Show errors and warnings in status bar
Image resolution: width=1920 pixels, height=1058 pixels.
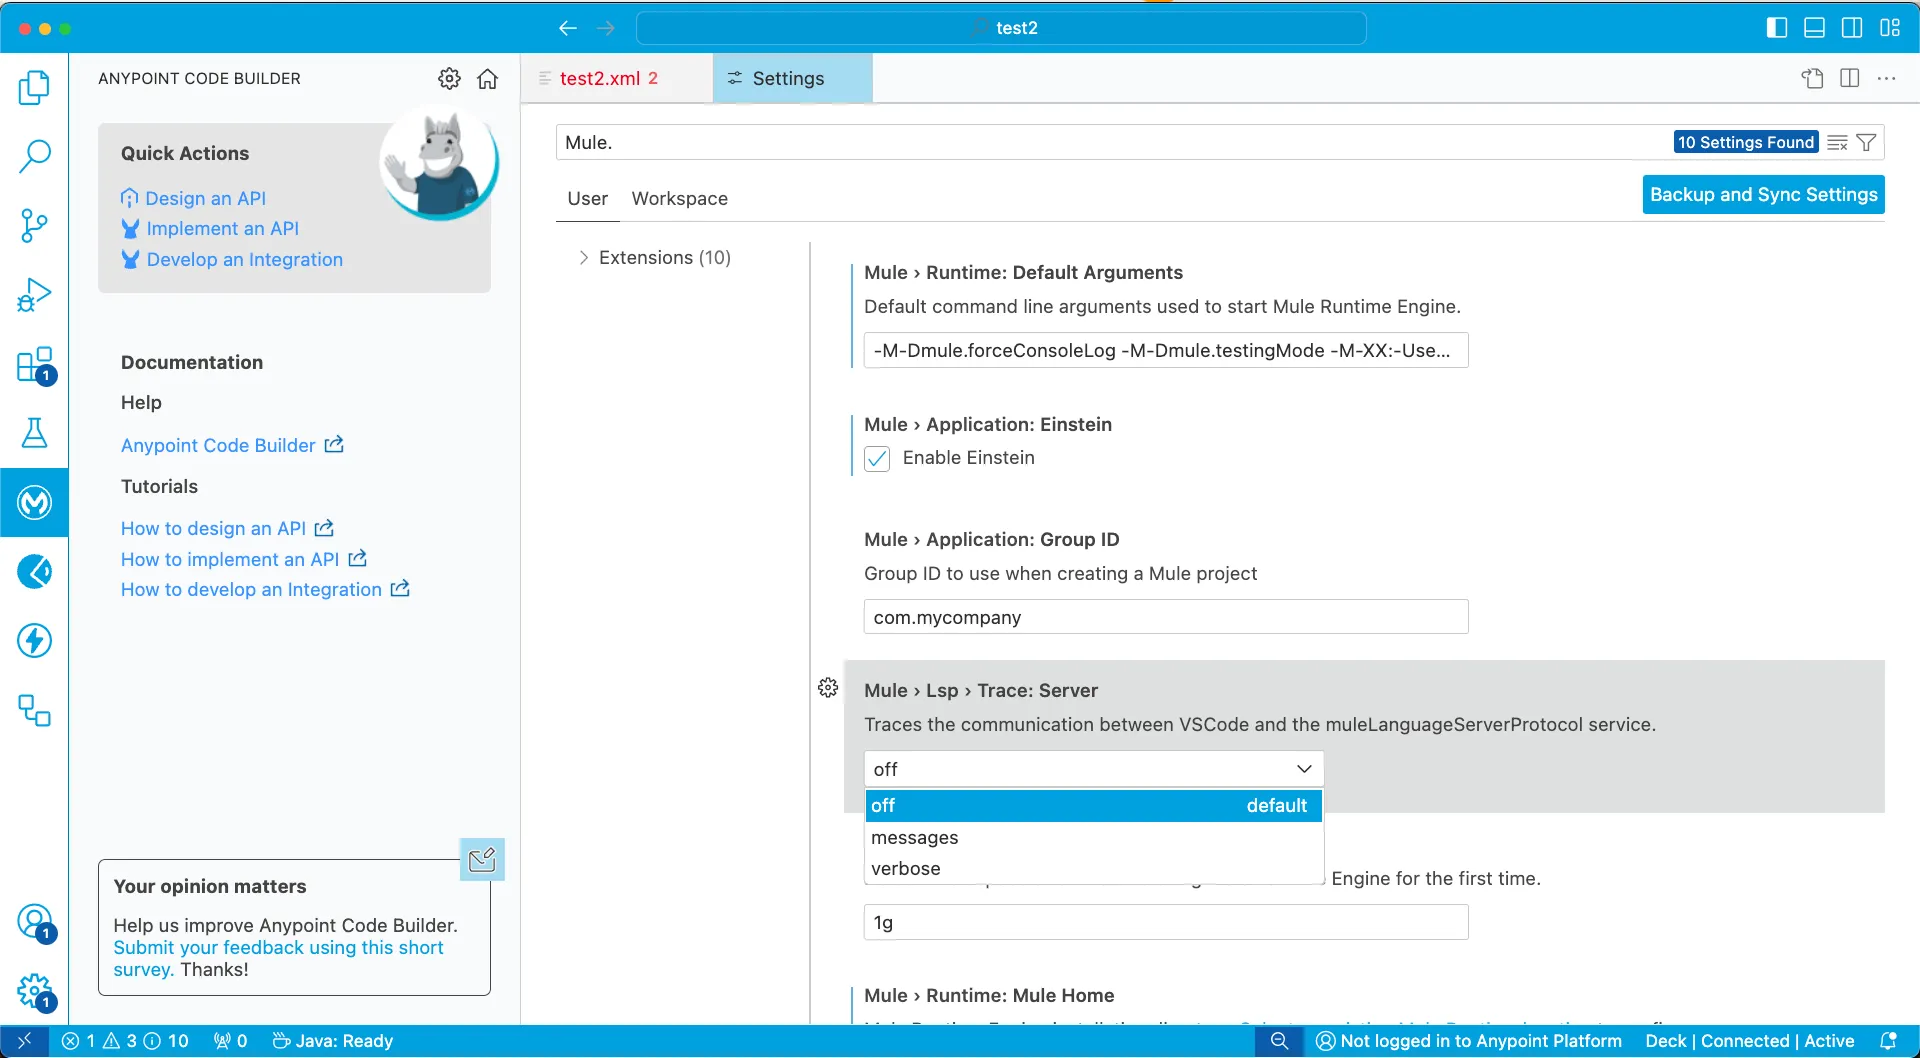coord(125,1041)
